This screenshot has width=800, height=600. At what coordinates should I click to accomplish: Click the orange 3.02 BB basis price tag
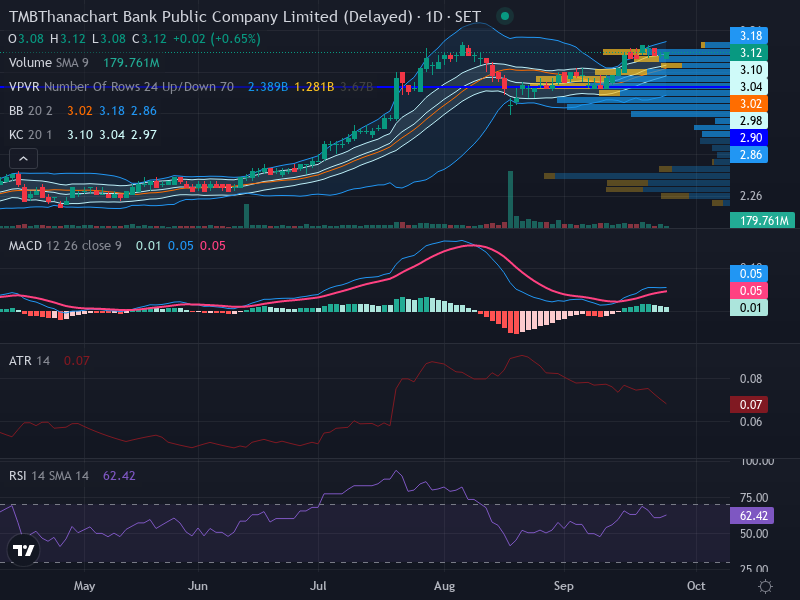749,104
